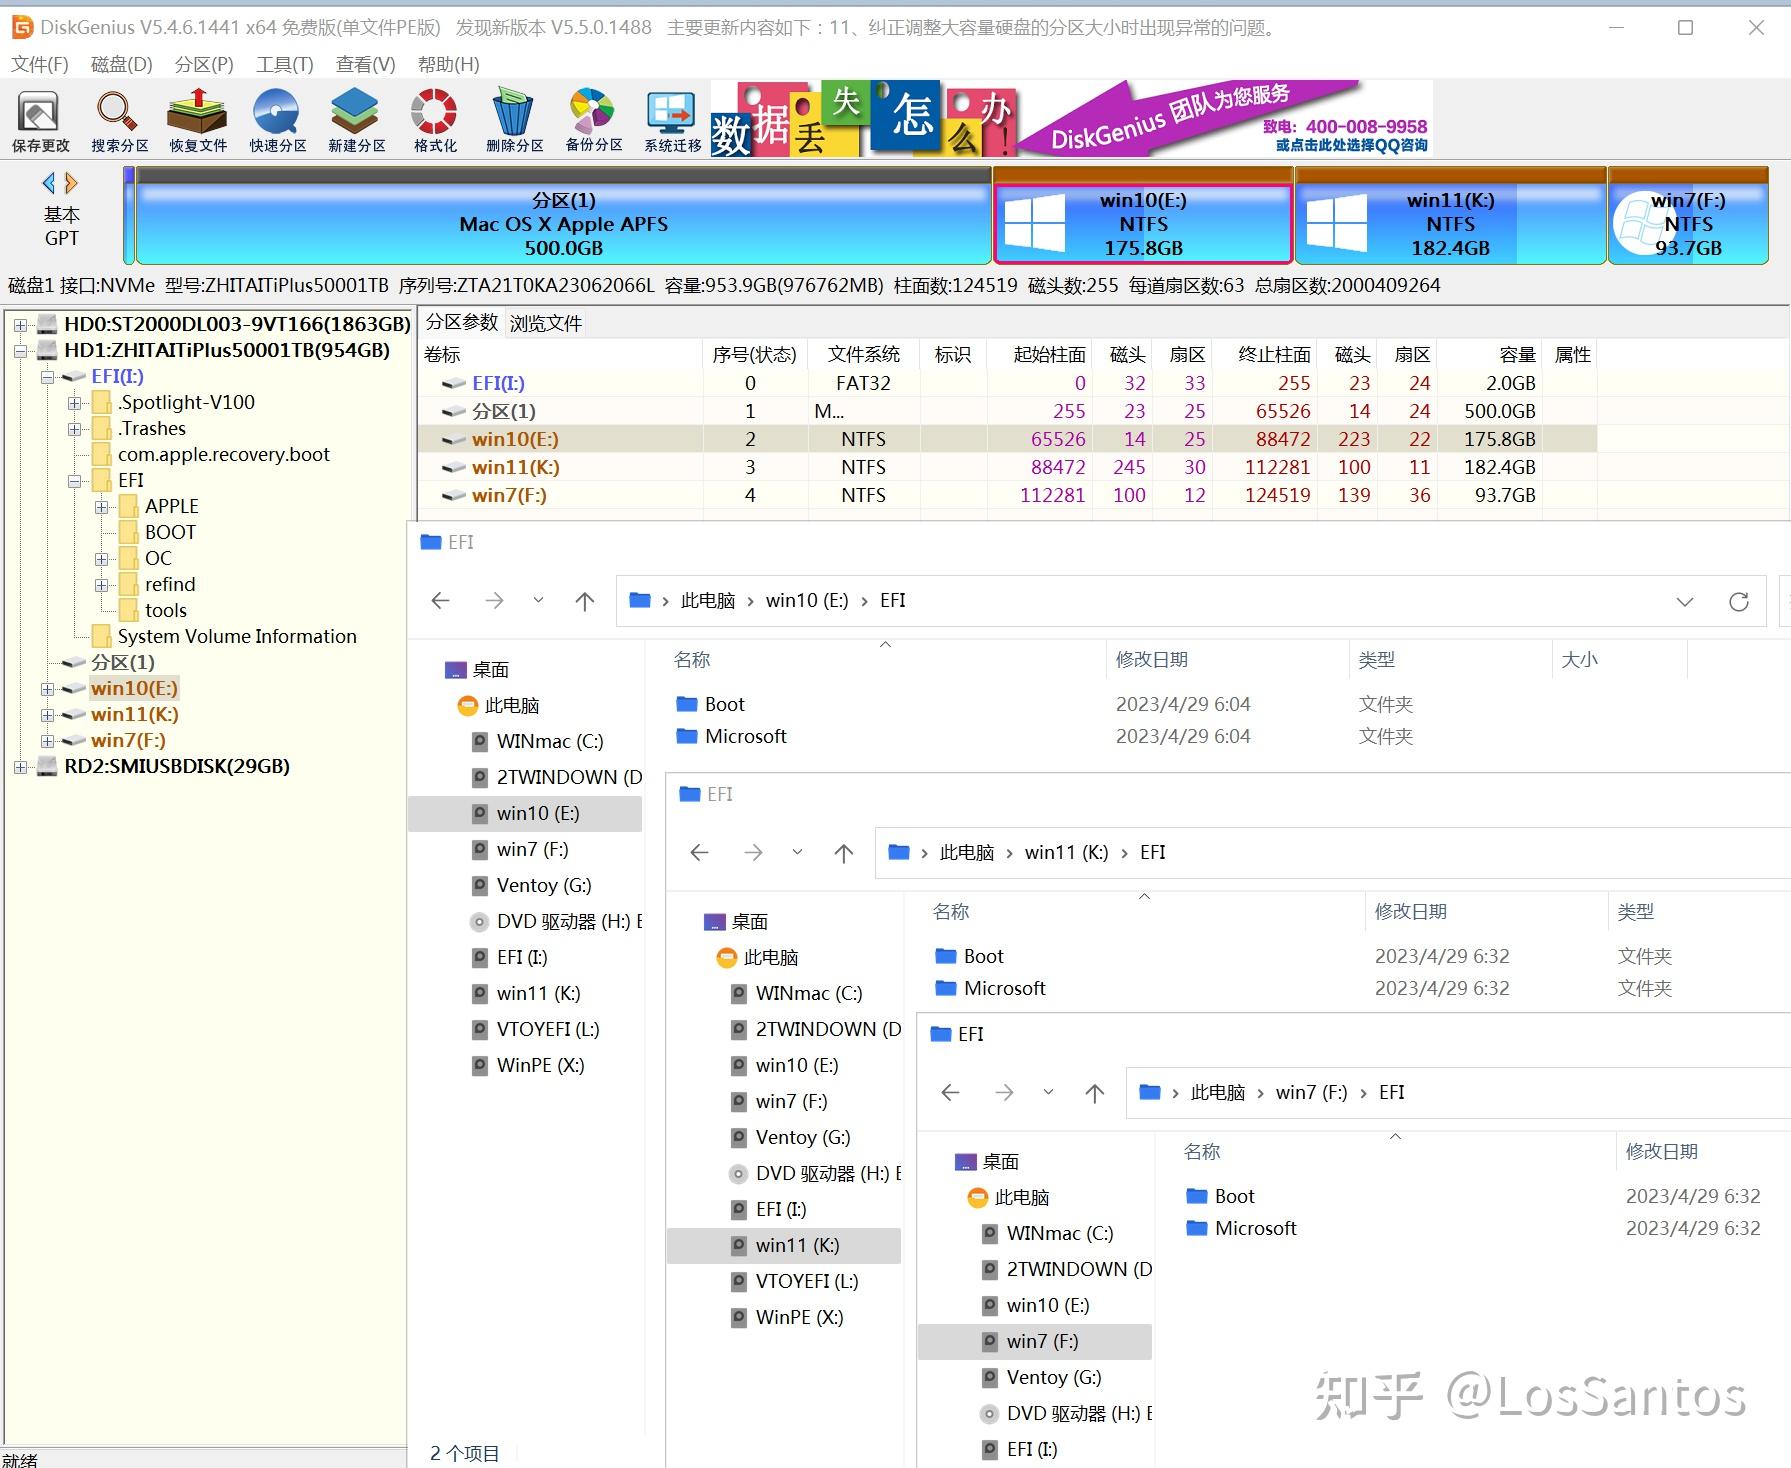Image resolution: width=1791 pixels, height=1468 pixels.
Task: Click Back arrow in win10 (E:) EFI window
Action: [440, 601]
